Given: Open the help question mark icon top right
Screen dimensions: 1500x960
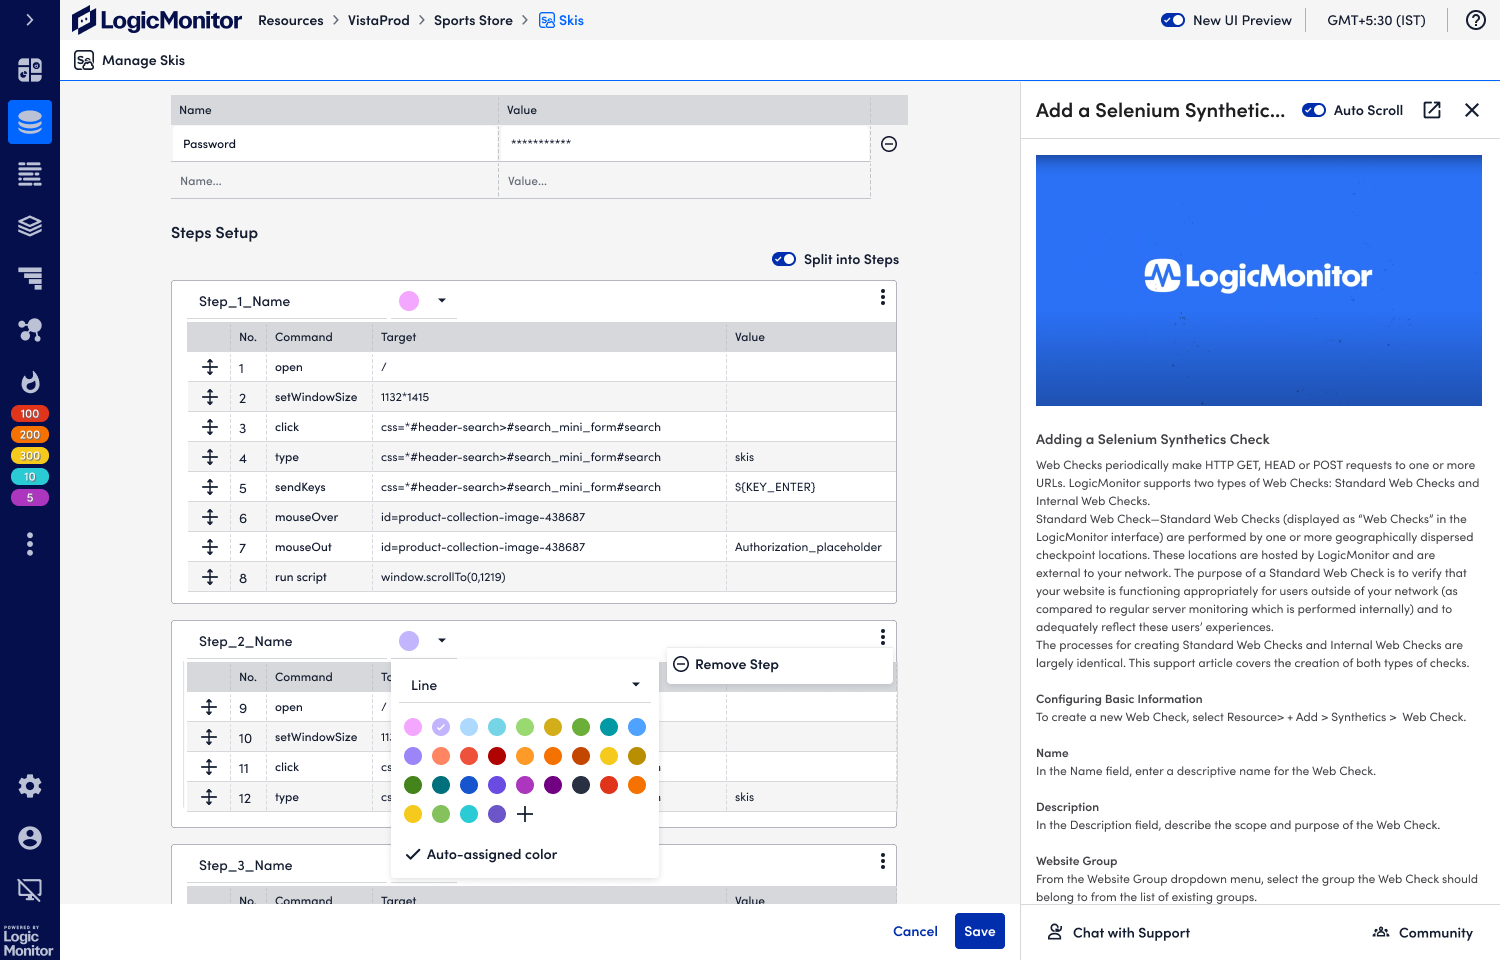Looking at the screenshot, I should point(1476,20).
